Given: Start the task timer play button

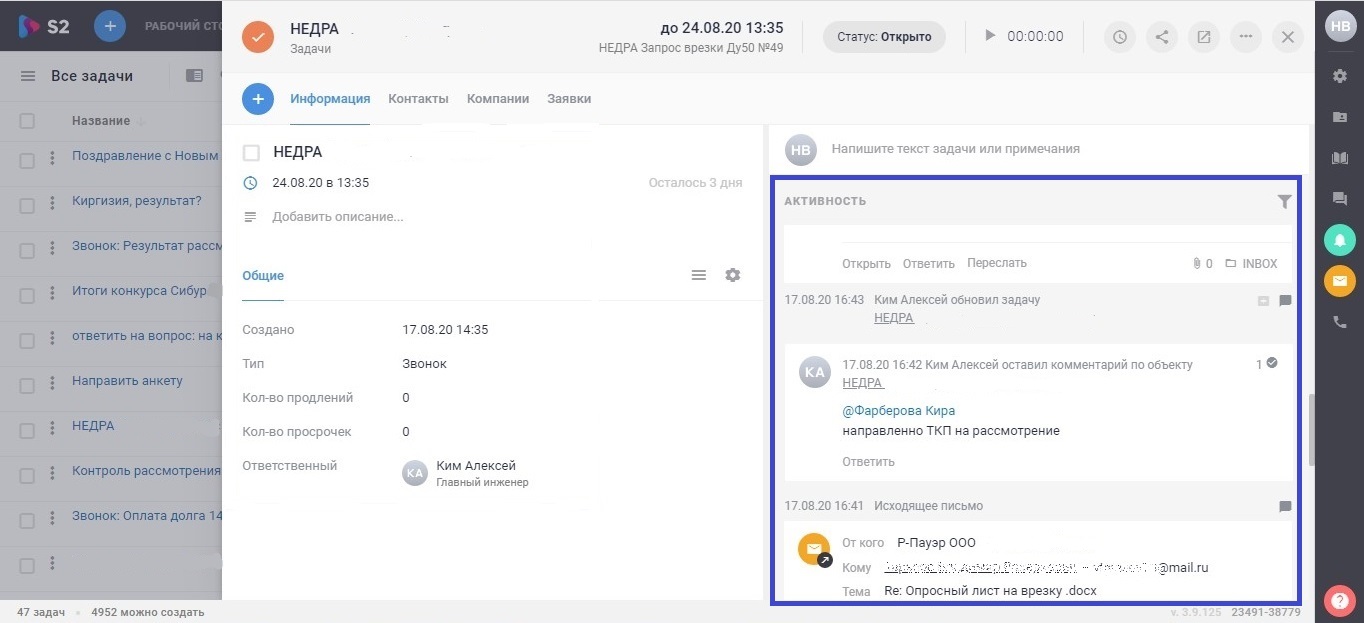Looking at the screenshot, I should pyautogui.click(x=990, y=36).
